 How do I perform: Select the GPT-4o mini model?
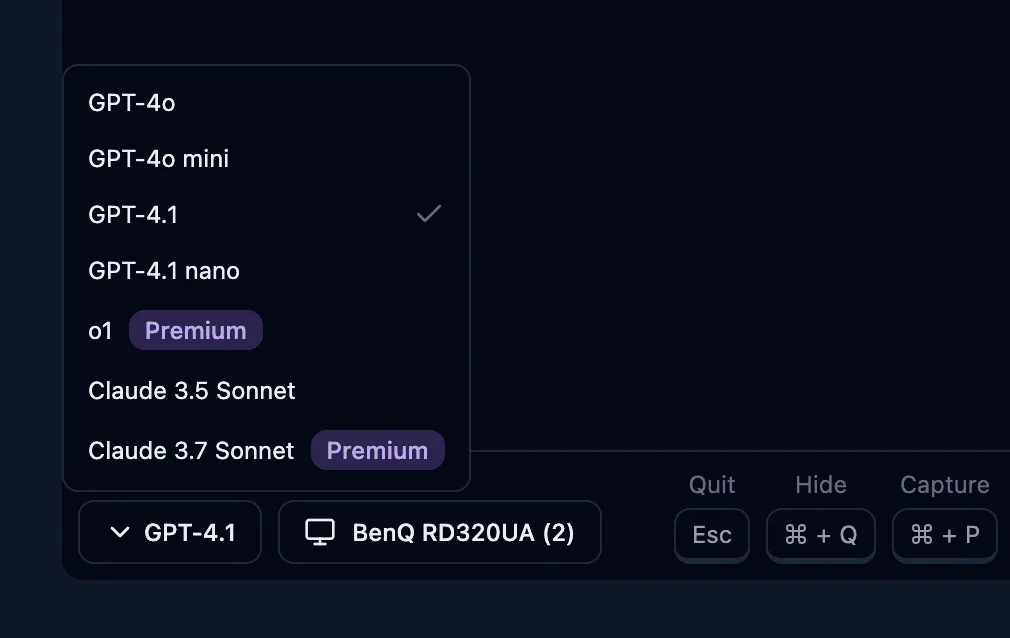(159, 158)
